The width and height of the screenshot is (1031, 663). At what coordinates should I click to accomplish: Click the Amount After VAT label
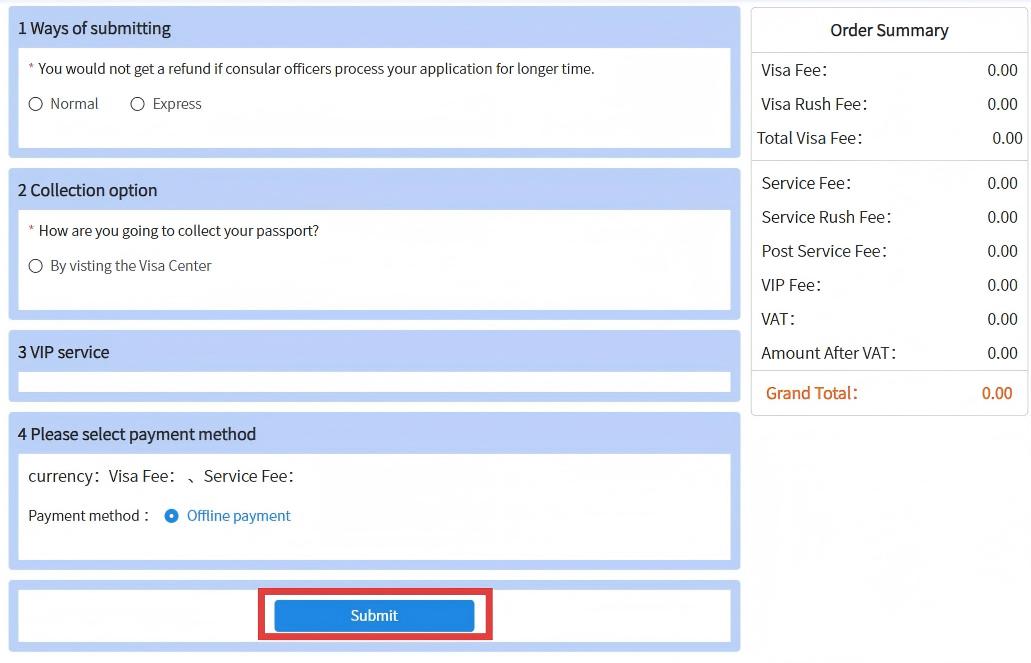tap(827, 353)
